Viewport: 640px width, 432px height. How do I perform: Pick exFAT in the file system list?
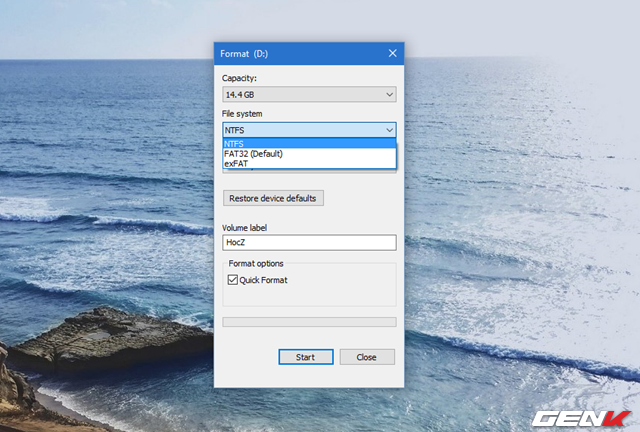point(309,163)
